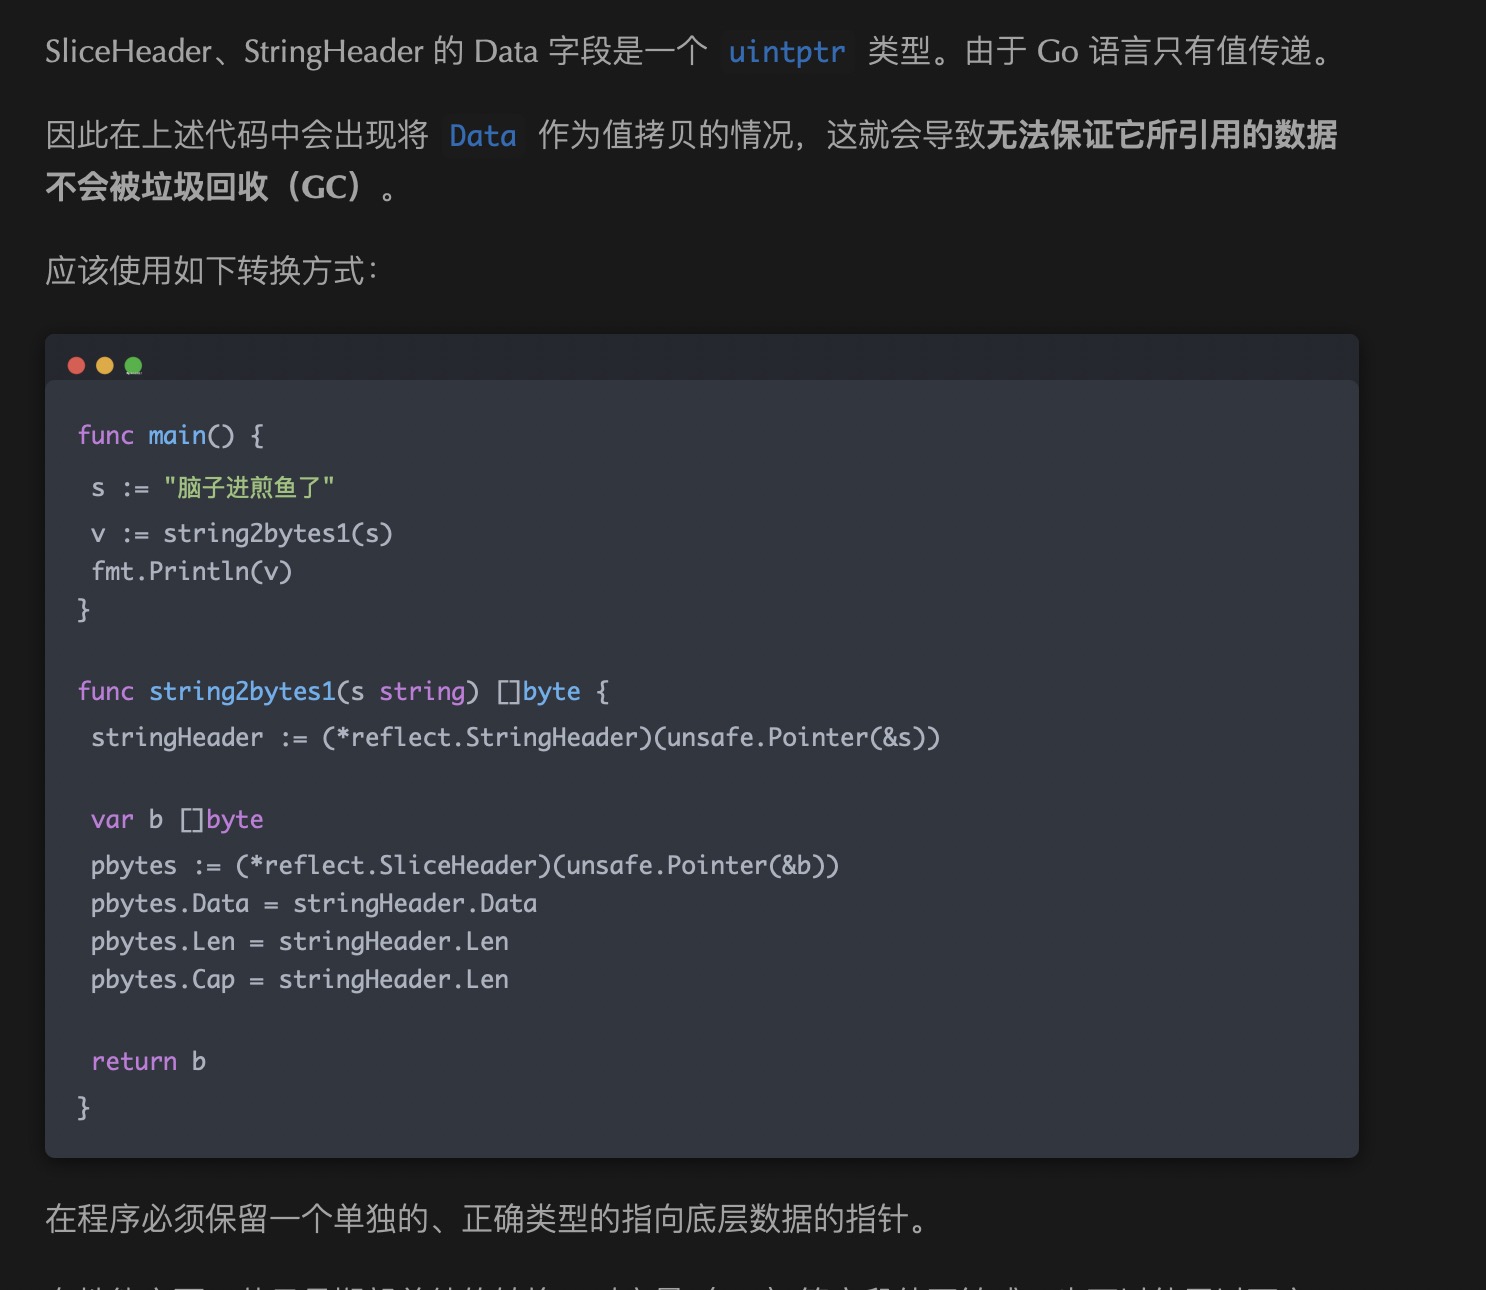Screen dimensions: 1486x1290
Task: Click the line 'var b []byte'
Action: [x=177, y=820]
